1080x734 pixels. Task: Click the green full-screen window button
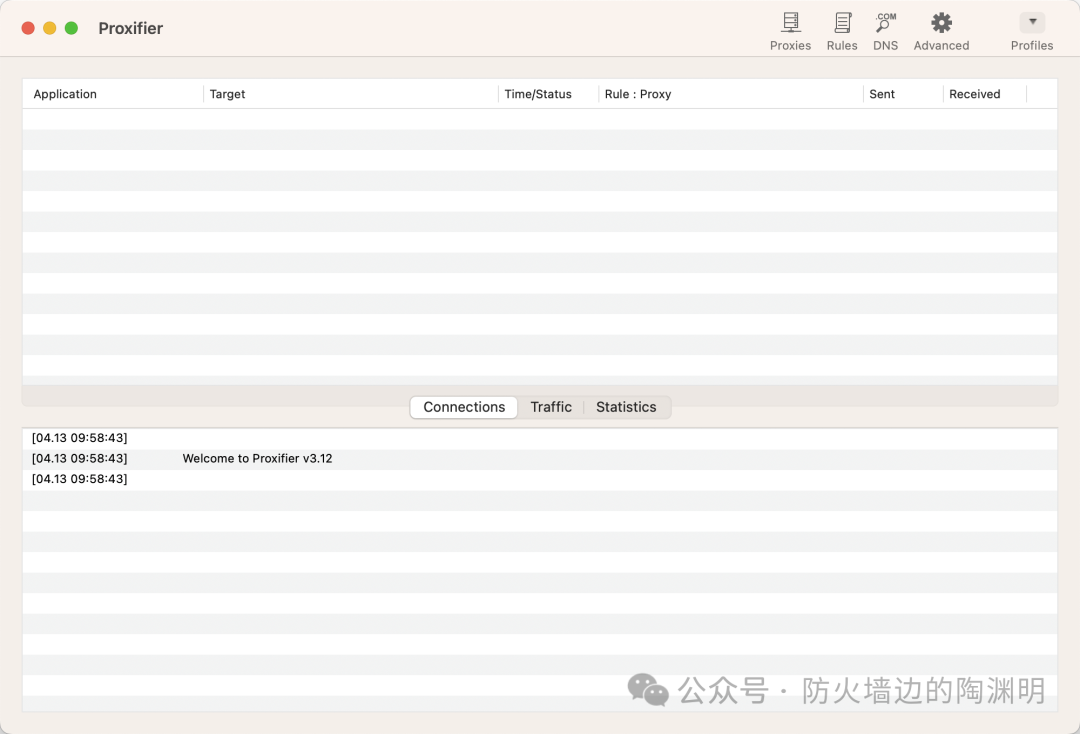[71, 28]
